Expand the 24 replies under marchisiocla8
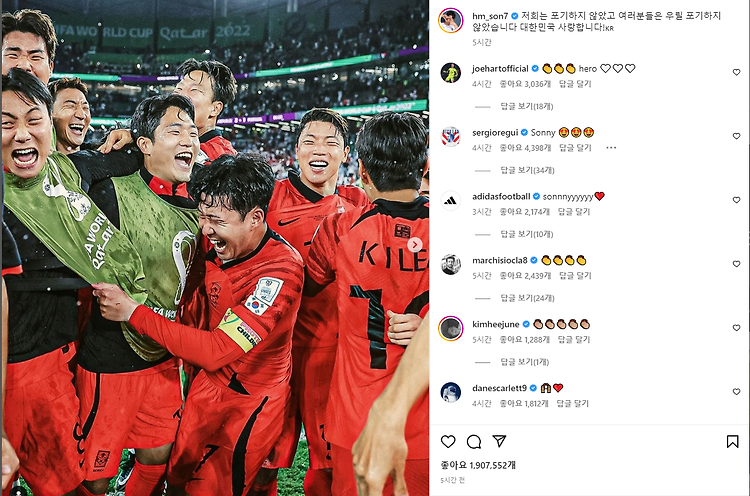Image resolution: width=750 pixels, height=496 pixels. coord(527,298)
